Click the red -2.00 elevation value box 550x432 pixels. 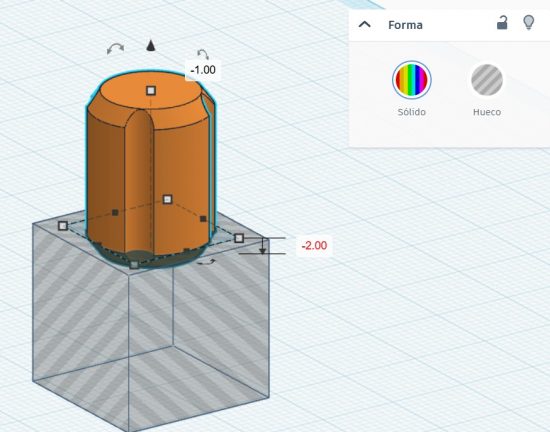pos(314,245)
